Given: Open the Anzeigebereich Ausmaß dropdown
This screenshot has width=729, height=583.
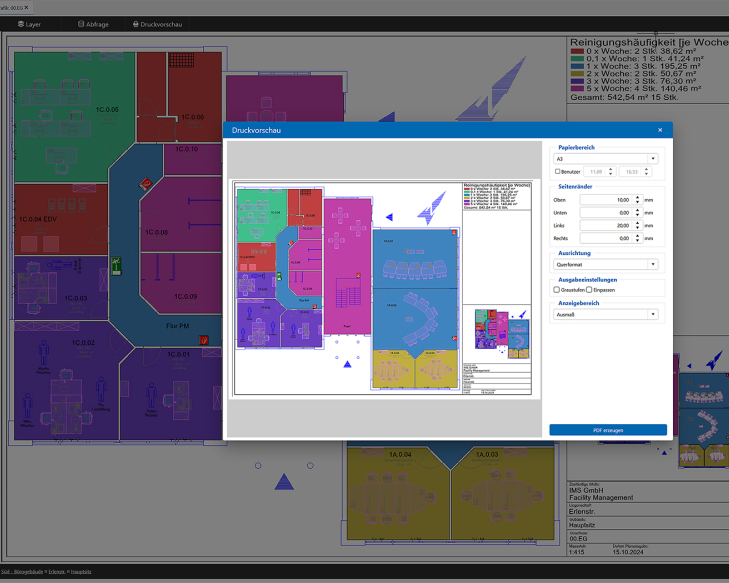Looking at the screenshot, I should 606,314.
